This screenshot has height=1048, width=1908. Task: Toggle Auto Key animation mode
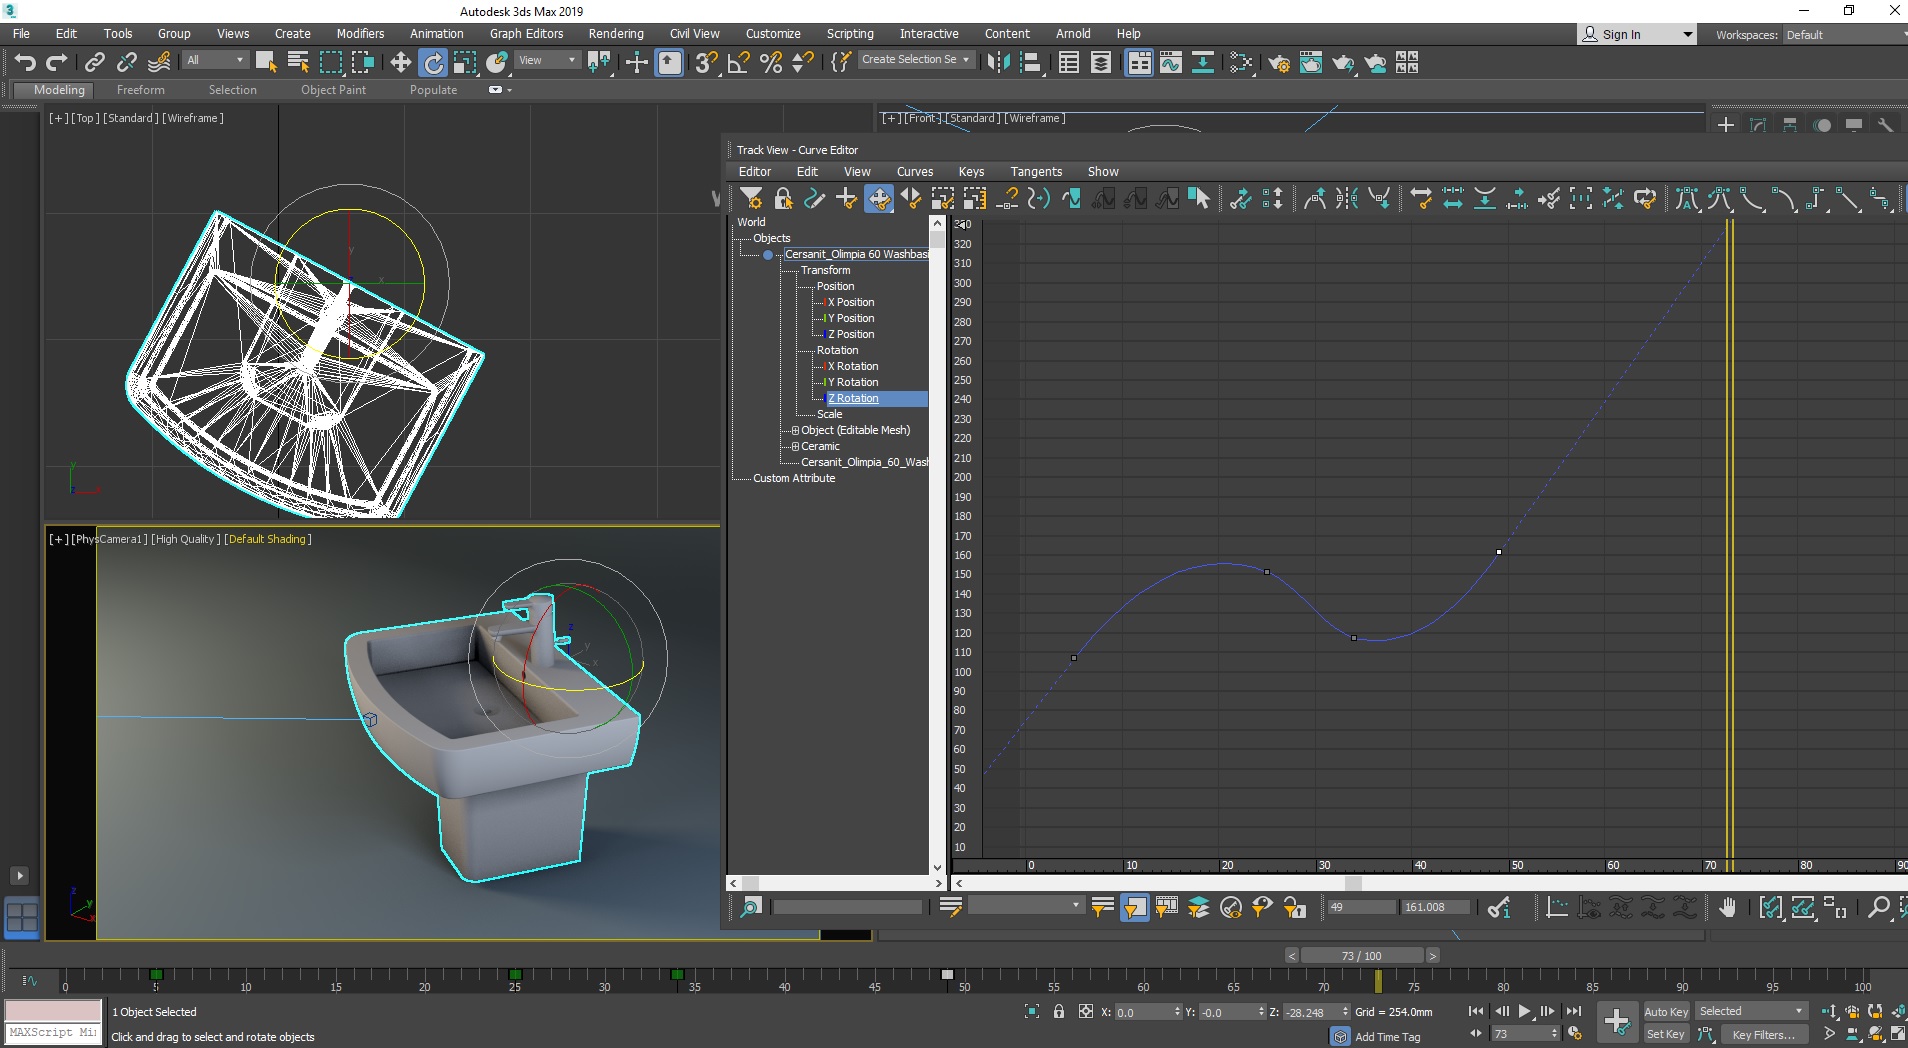(1665, 1012)
